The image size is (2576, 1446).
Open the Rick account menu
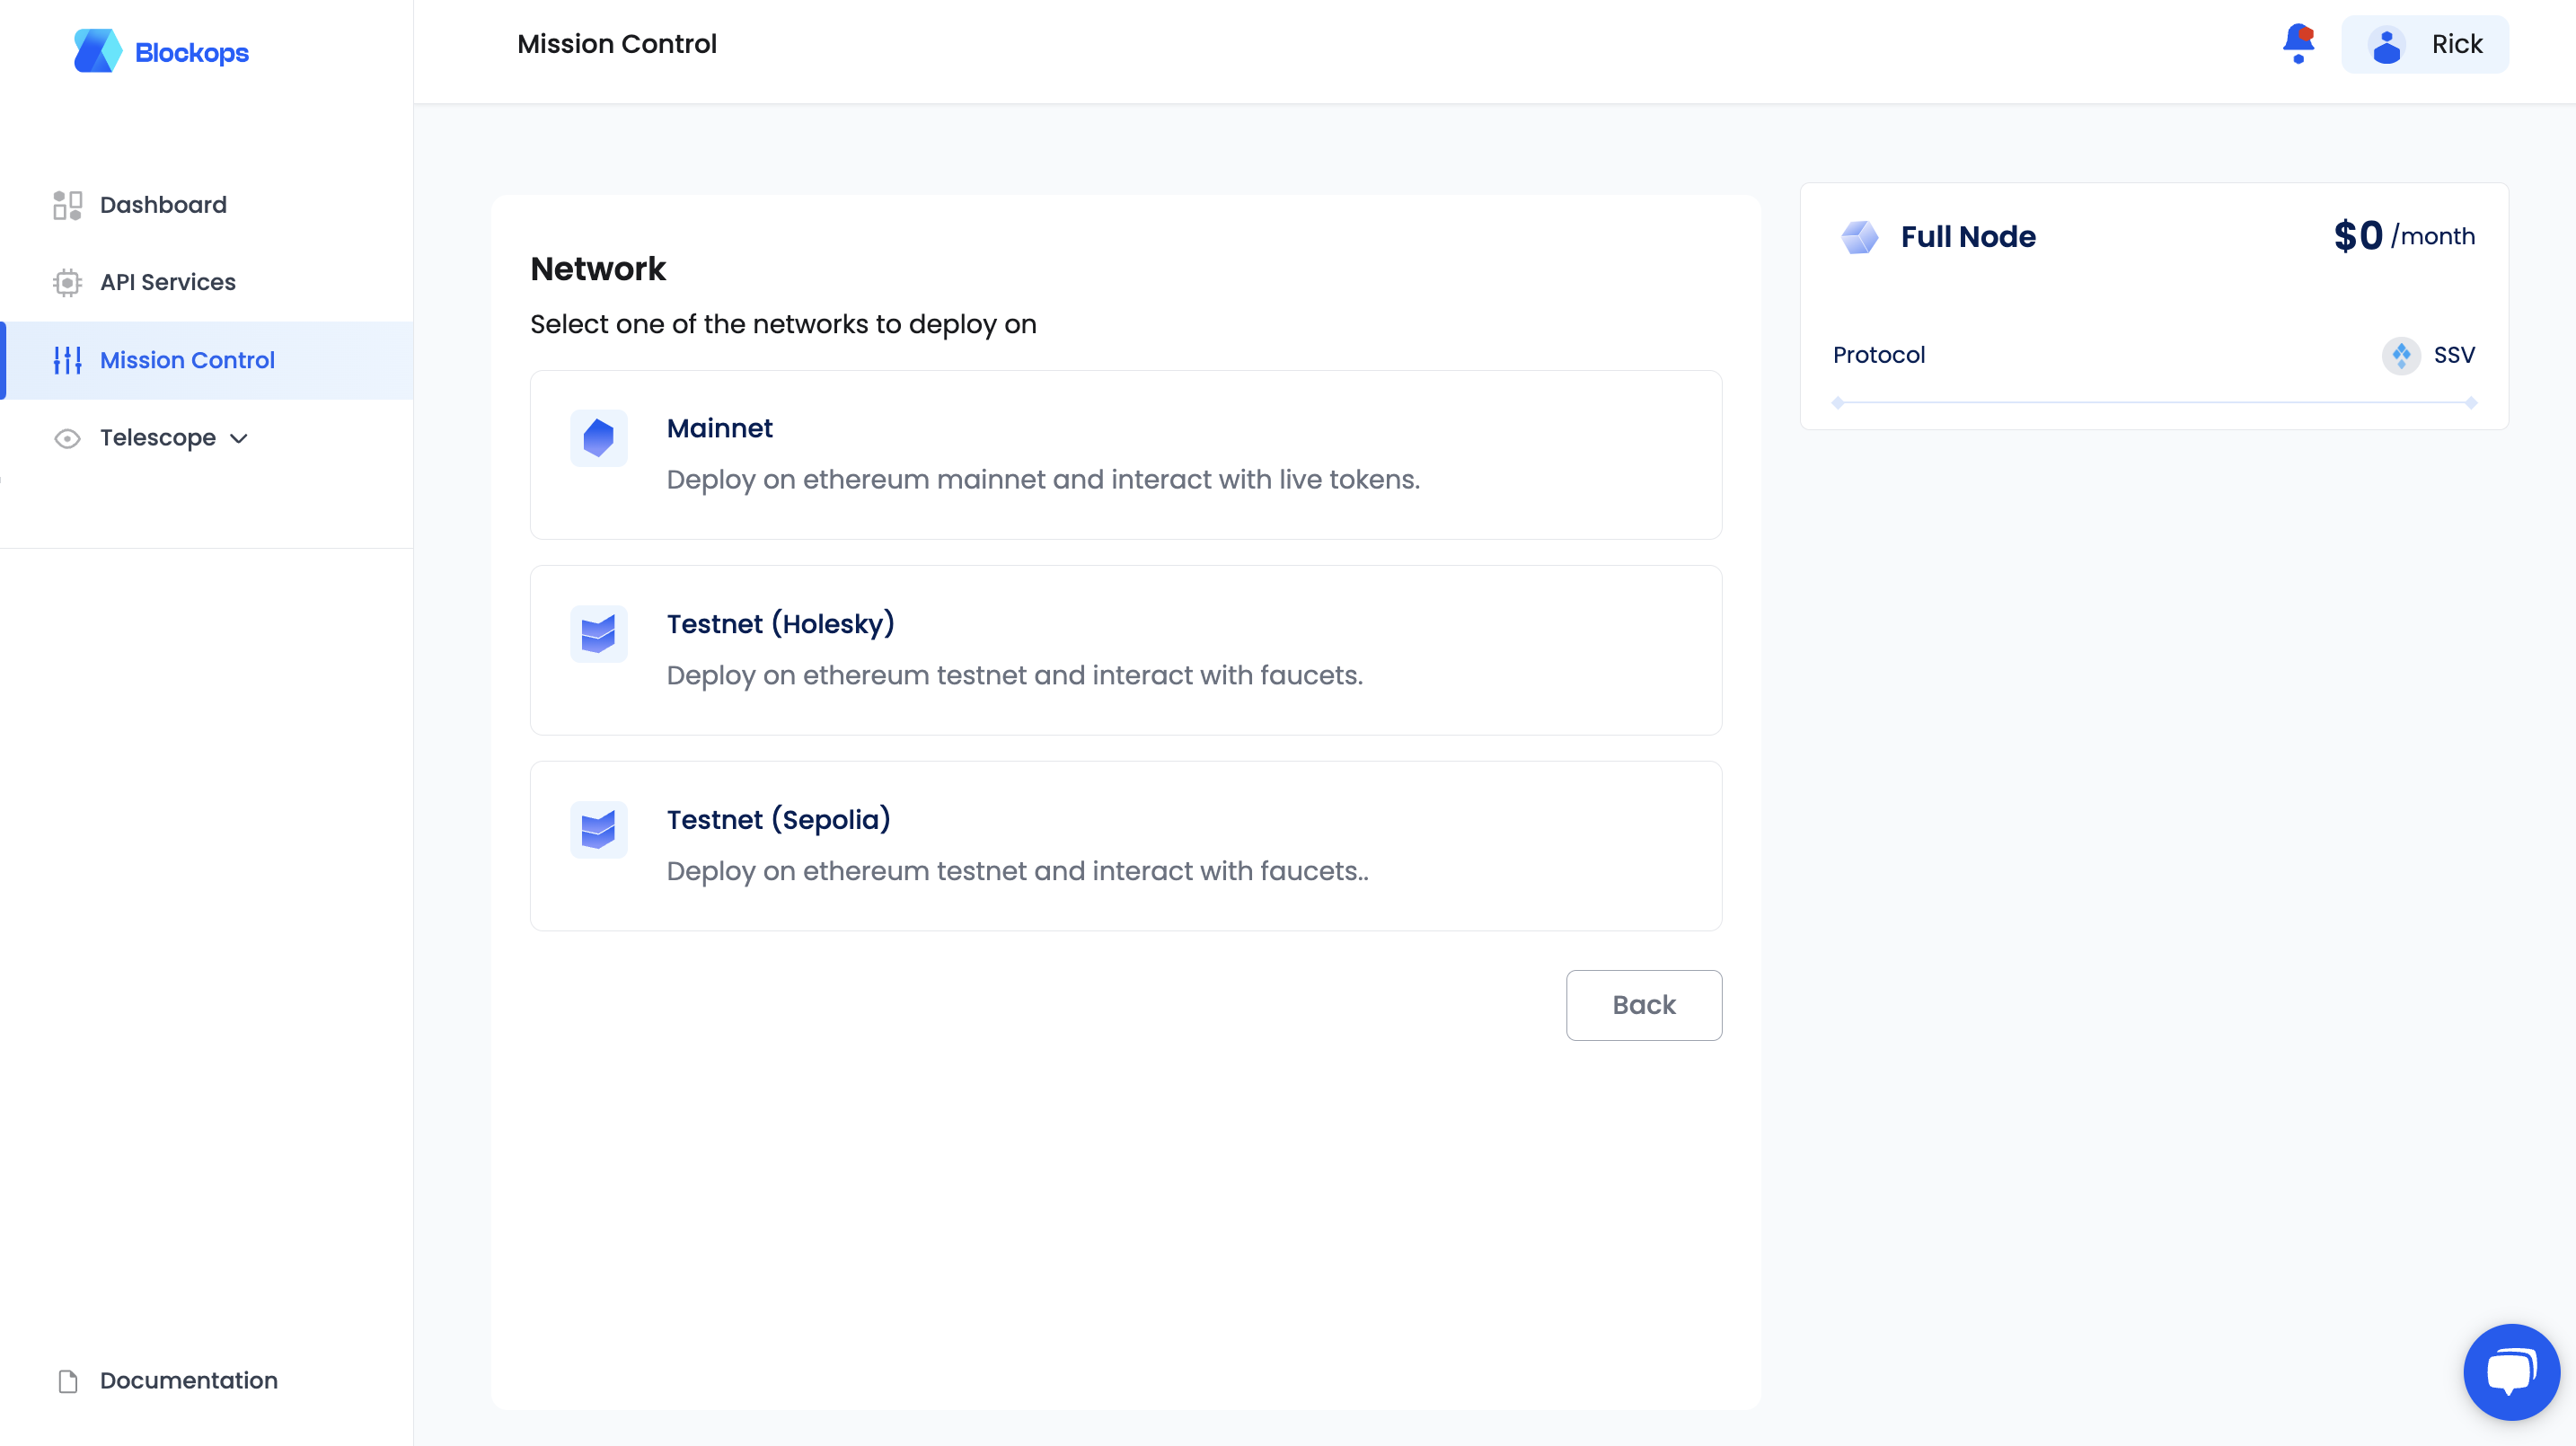point(2425,45)
